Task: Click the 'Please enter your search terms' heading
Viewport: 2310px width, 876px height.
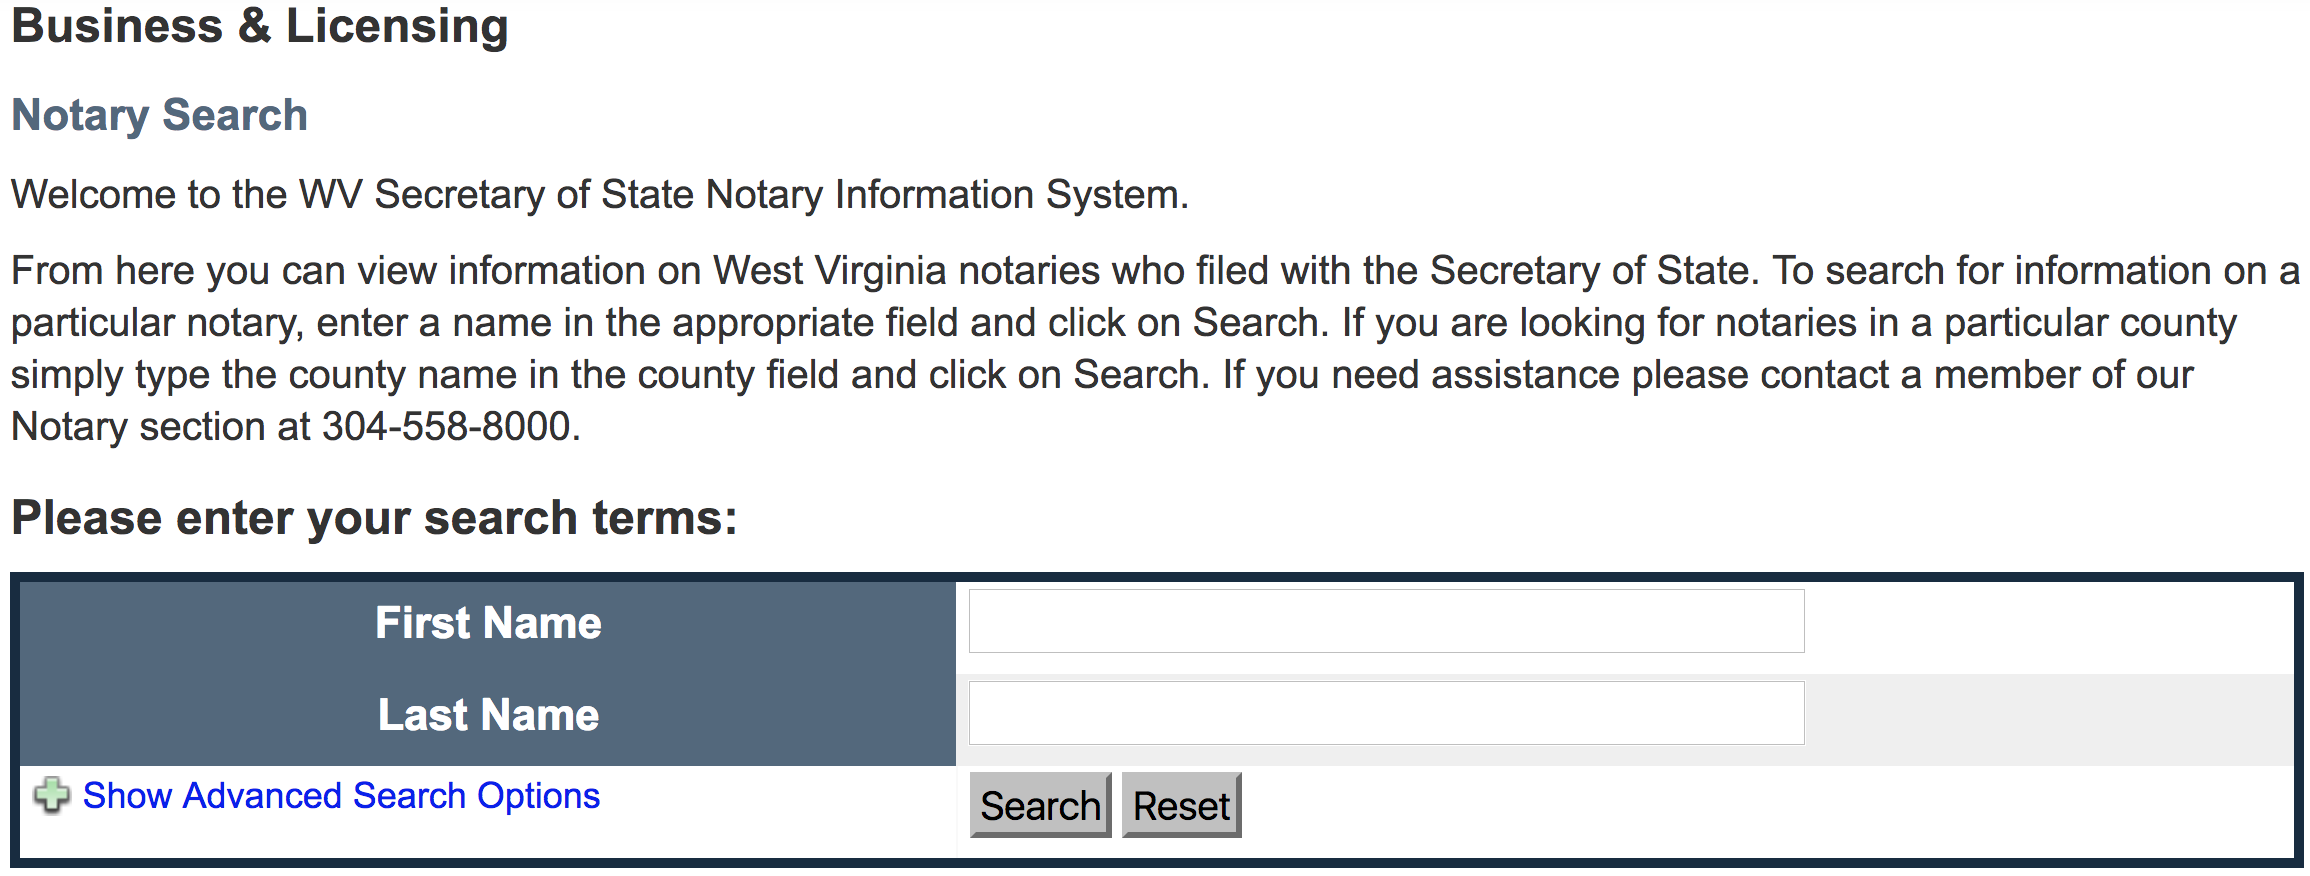Action: 374,518
